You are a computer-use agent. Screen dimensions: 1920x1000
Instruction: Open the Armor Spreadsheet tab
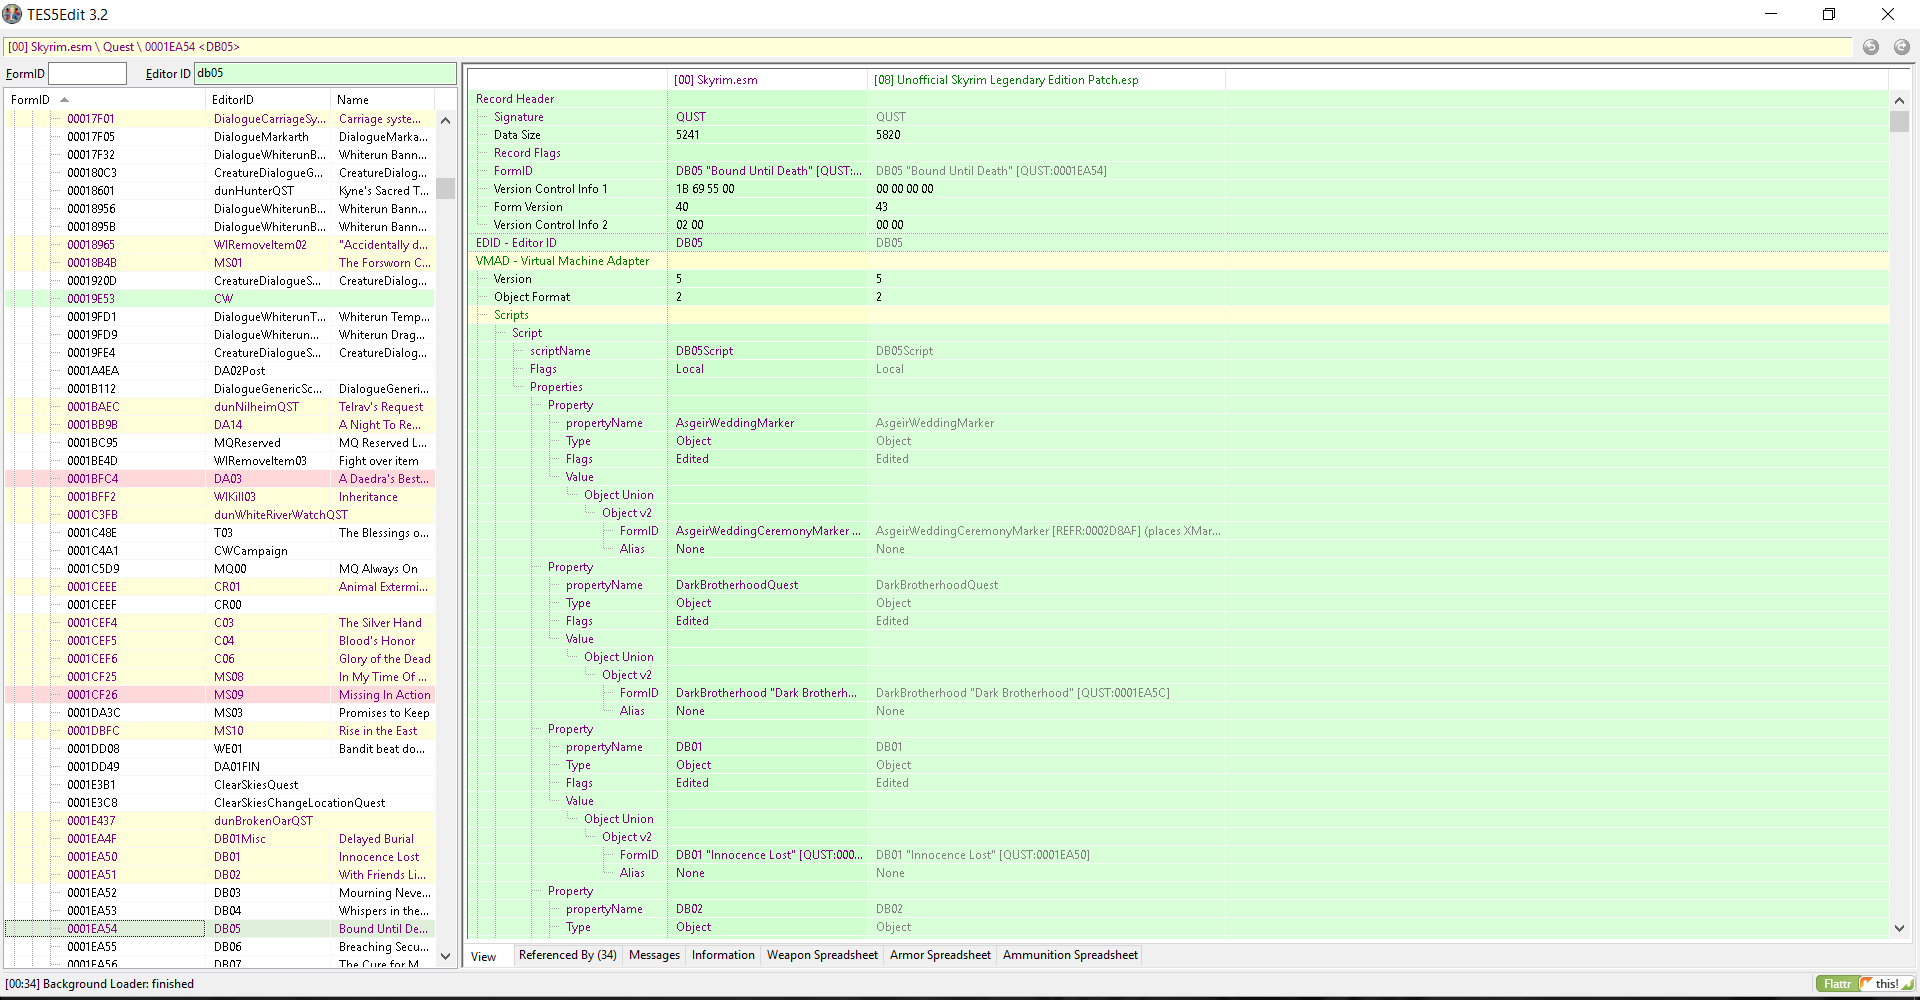pos(940,955)
